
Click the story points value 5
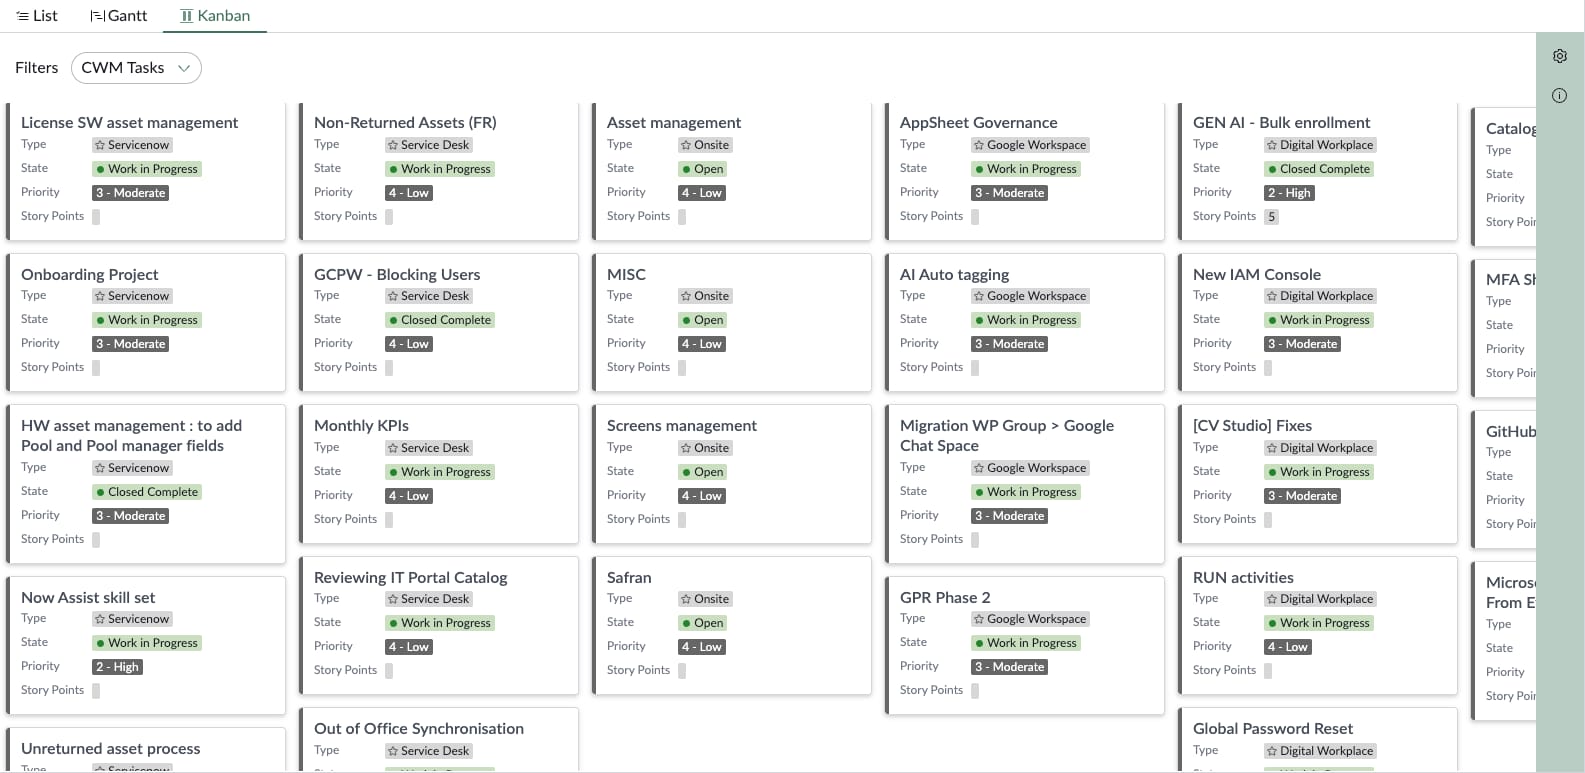tap(1271, 217)
